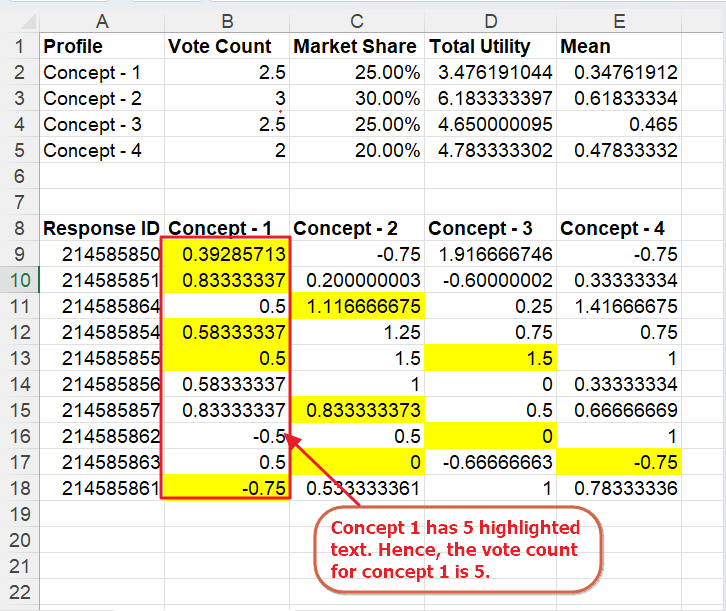Click the column E header
Screen dimensions: 726x611
tap(619, 17)
